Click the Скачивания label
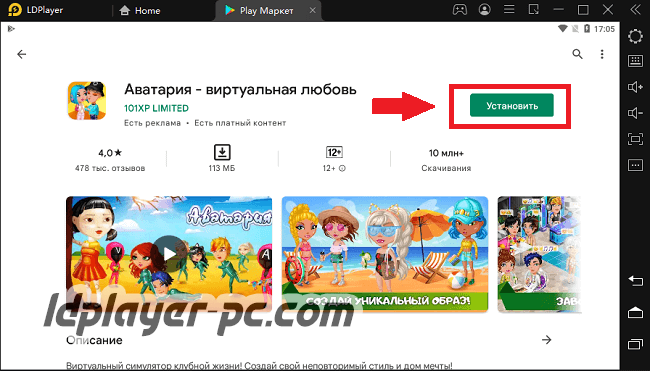650x371 pixels. pos(446,168)
